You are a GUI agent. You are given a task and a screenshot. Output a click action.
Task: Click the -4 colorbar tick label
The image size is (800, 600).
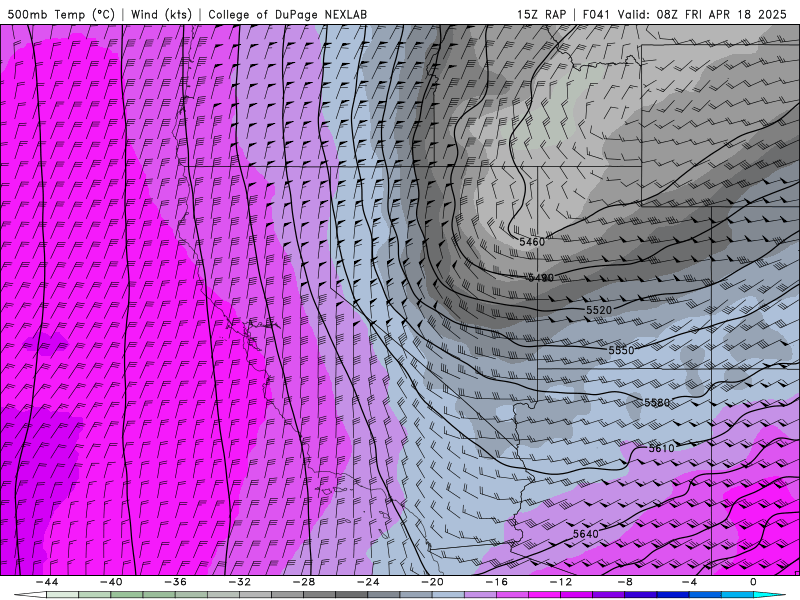tap(690, 582)
